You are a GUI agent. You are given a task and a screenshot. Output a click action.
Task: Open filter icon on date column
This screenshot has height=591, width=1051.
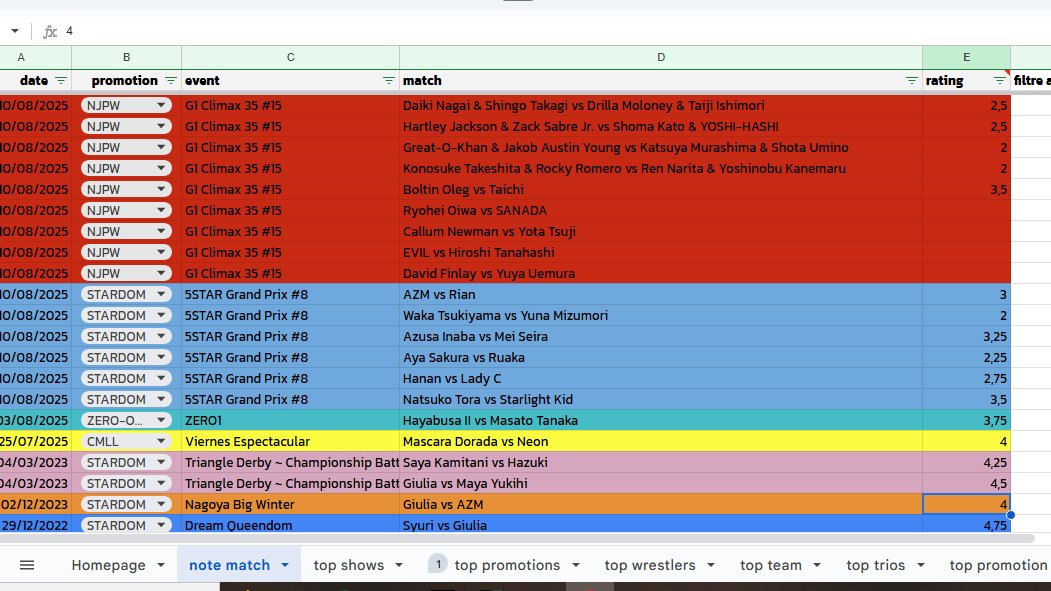[x=61, y=80]
